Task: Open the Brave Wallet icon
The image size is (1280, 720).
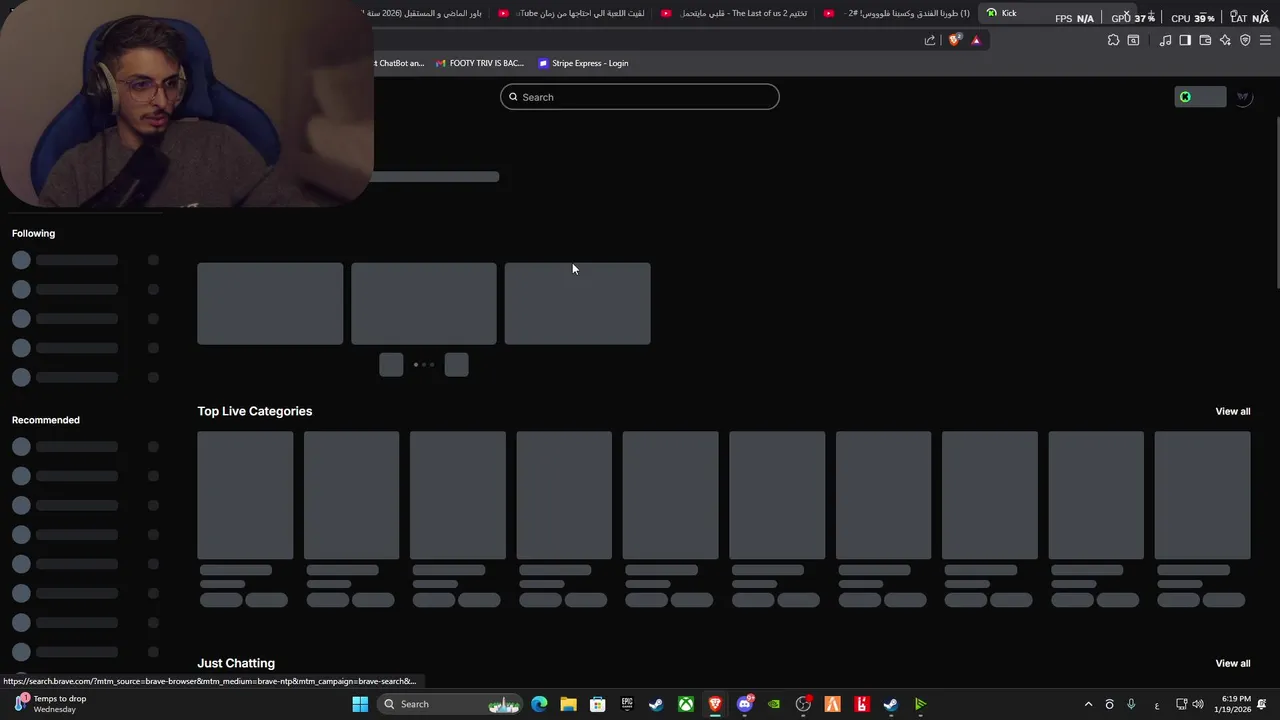Action: coord(1205,40)
